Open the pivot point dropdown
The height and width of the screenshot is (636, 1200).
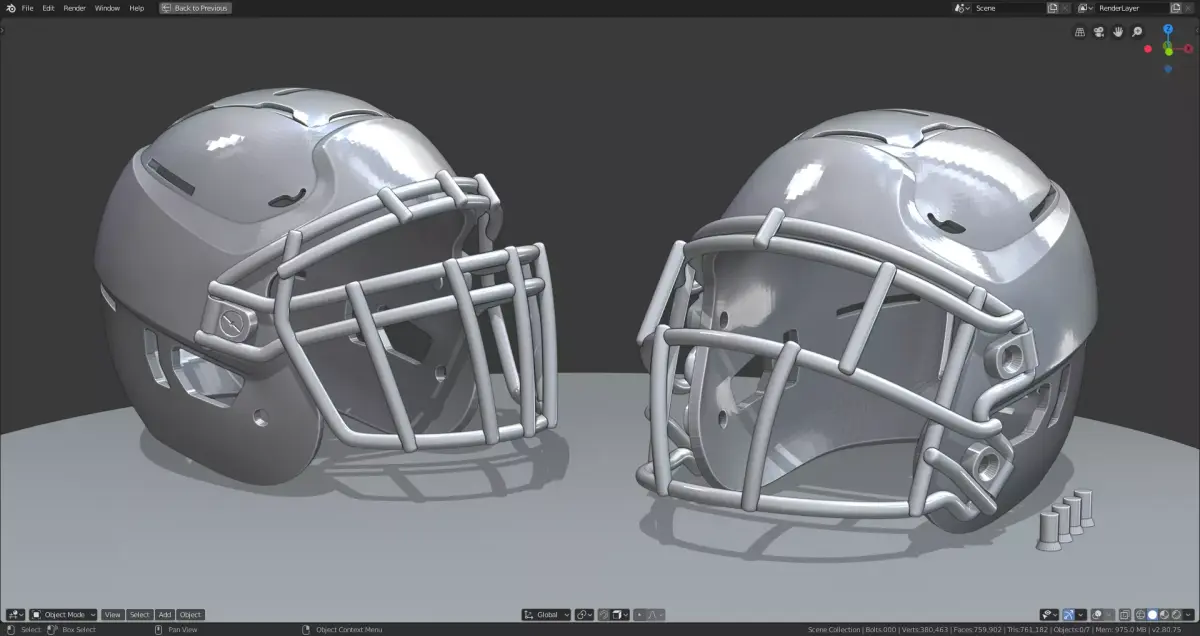click(584, 615)
